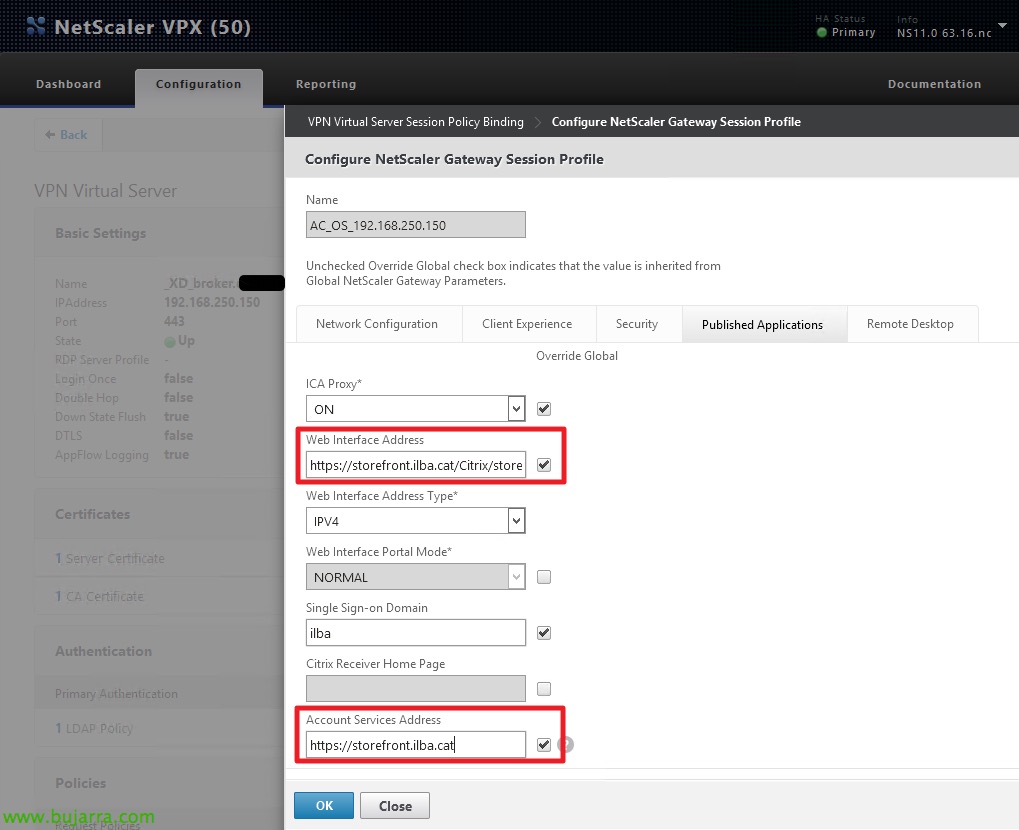Click the green Up state indicator
This screenshot has width=1019, height=830.
170,341
